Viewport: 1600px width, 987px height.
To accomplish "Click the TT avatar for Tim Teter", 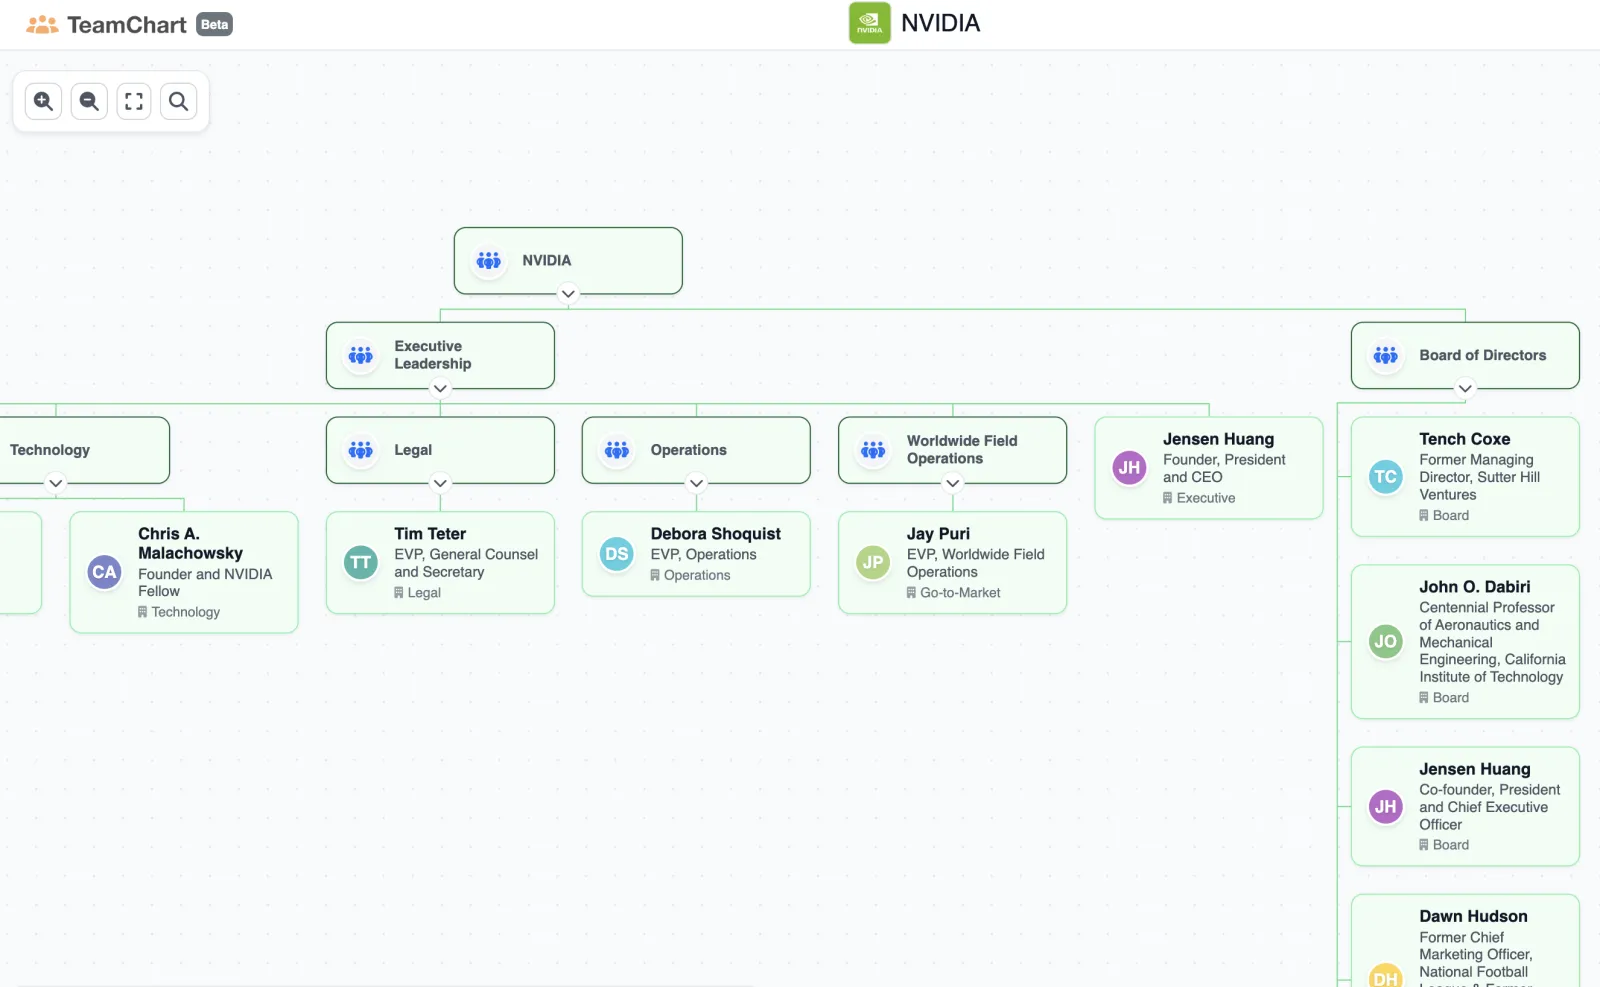I will coord(361,563).
